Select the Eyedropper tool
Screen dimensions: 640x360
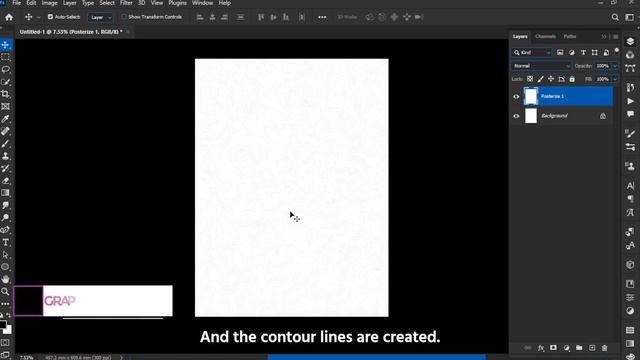pos(5,119)
